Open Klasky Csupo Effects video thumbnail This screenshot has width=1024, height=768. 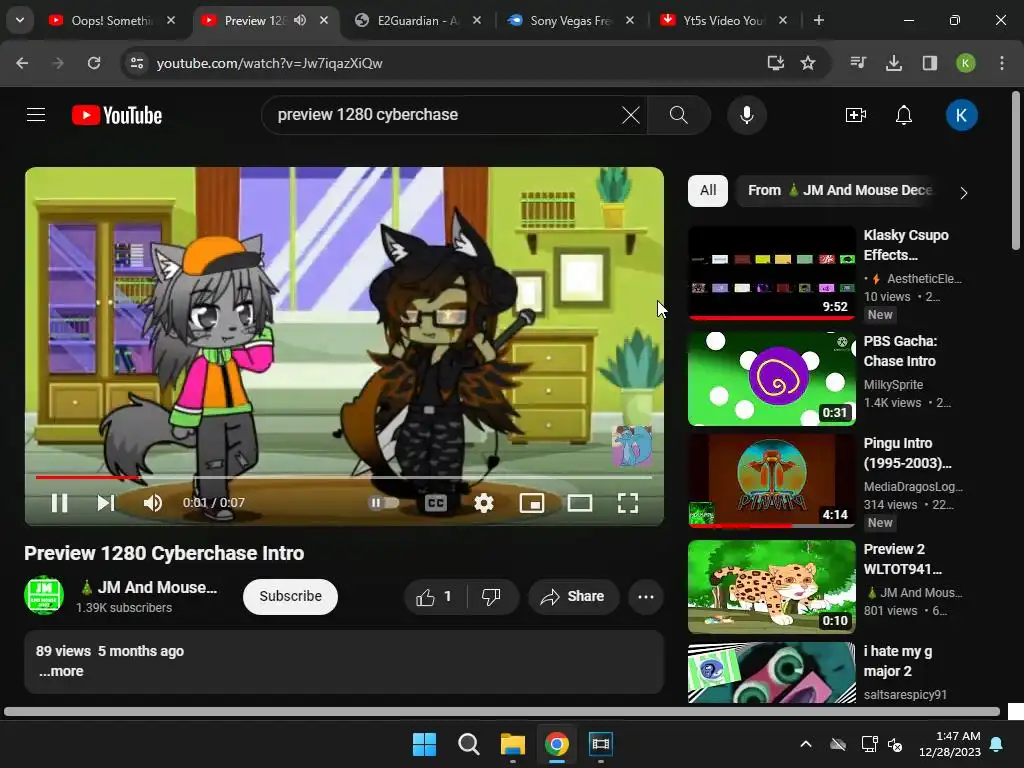(772, 273)
